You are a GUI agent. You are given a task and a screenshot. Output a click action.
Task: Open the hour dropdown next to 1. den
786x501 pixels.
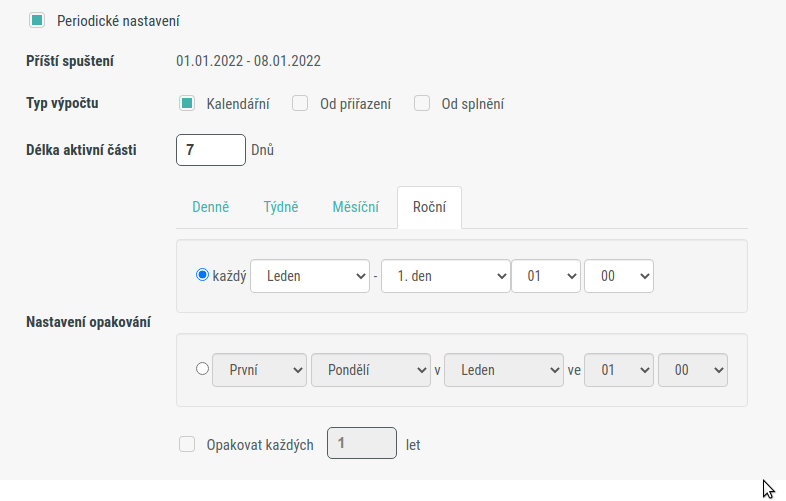[546, 276]
